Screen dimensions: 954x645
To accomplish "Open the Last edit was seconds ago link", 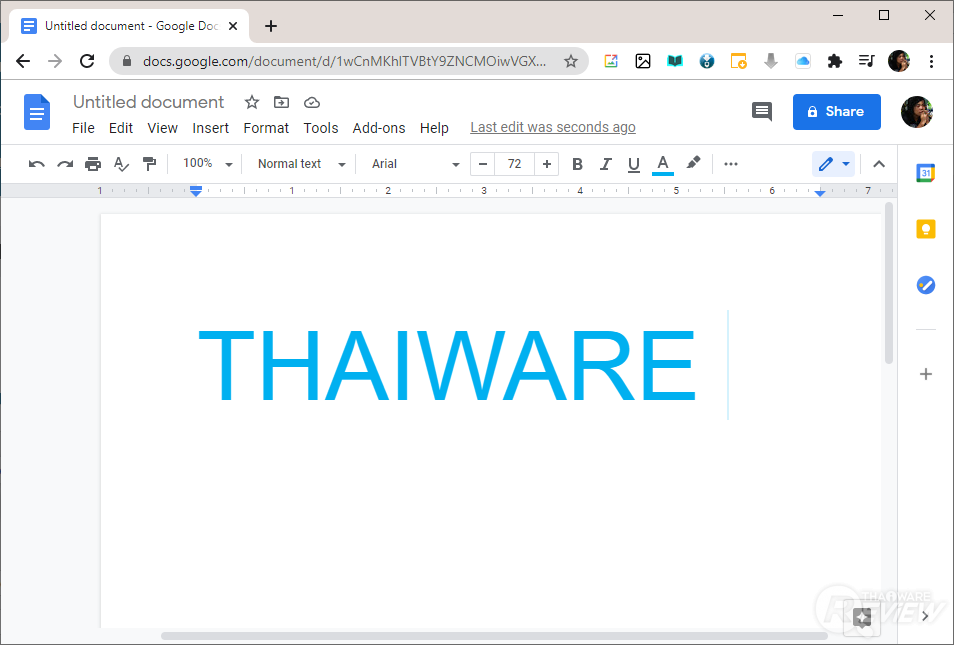I will click(552, 127).
